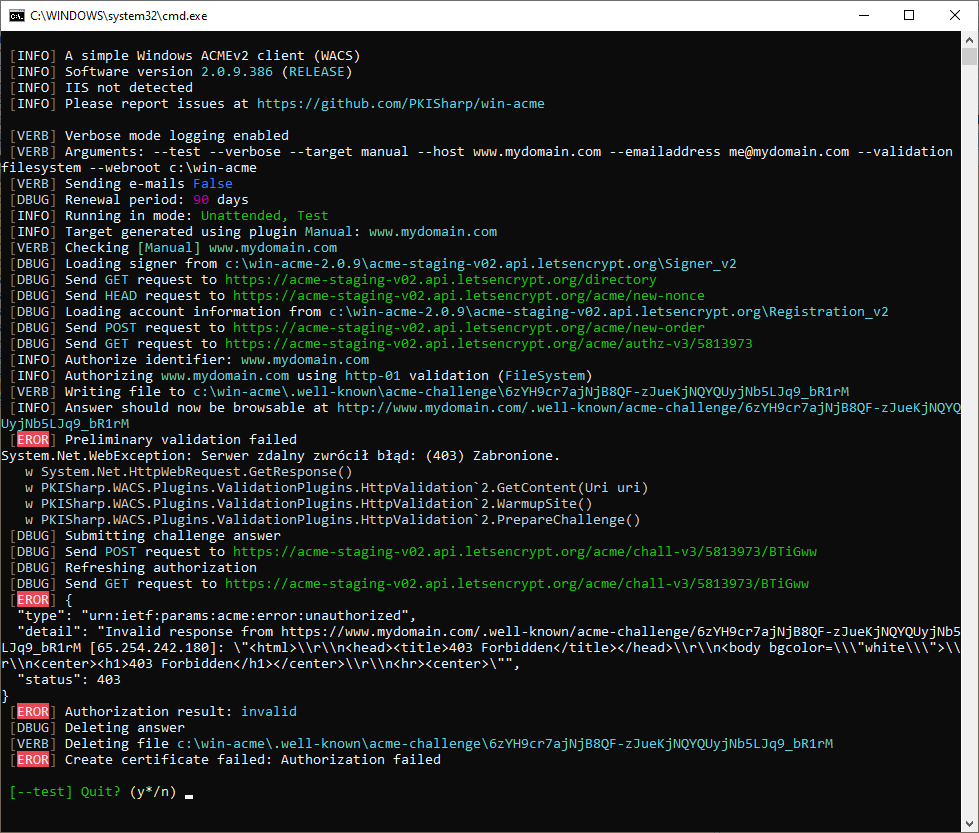Click the vertical scrollbar thumb
979x833 pixels.
pos(969,56)
